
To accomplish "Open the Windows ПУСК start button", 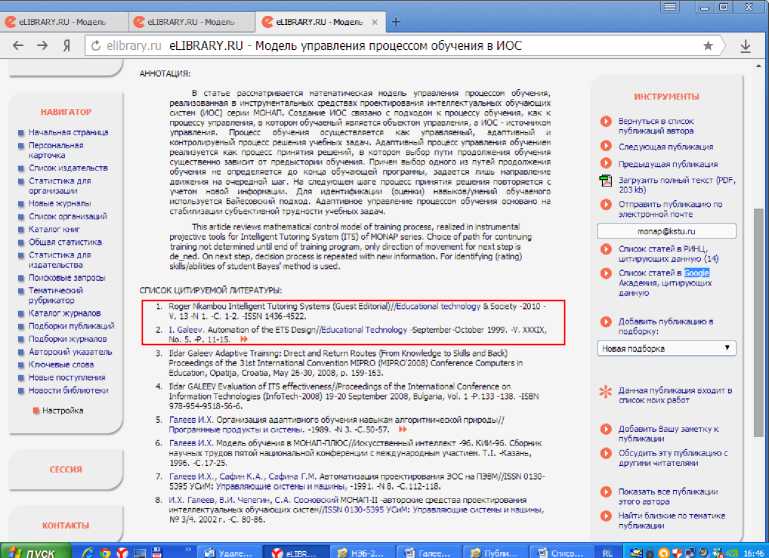I will click(35, 553).
